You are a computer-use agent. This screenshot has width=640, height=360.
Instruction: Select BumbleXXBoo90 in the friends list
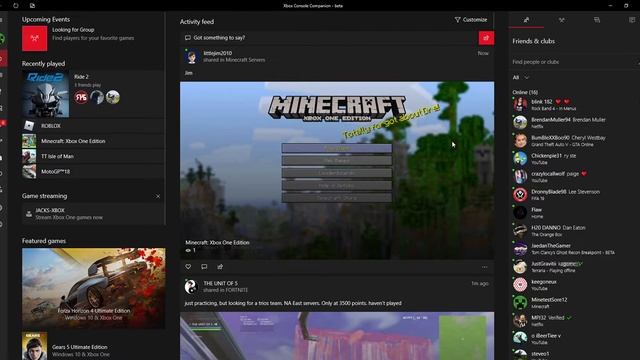(573, 140)
